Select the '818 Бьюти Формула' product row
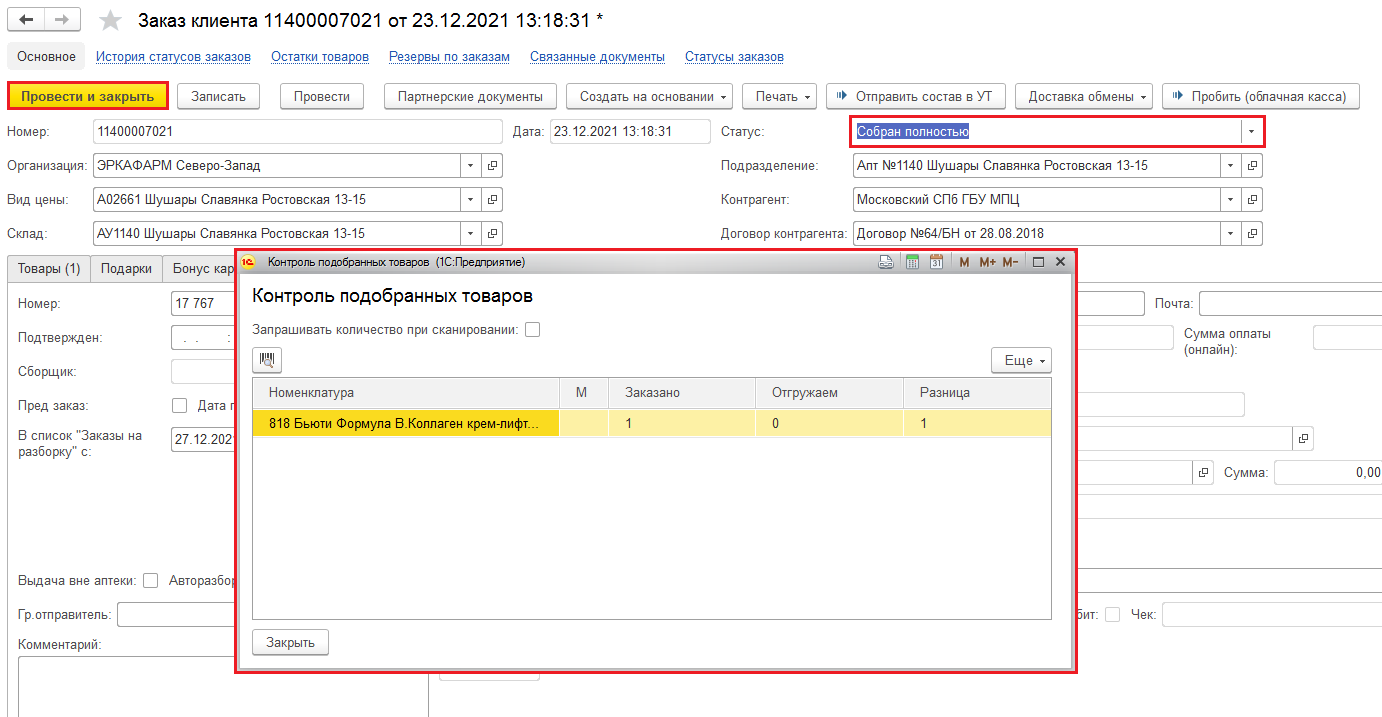Image resolution: width=1382 pixels, height=717 pixels. [x=404, y=423]
